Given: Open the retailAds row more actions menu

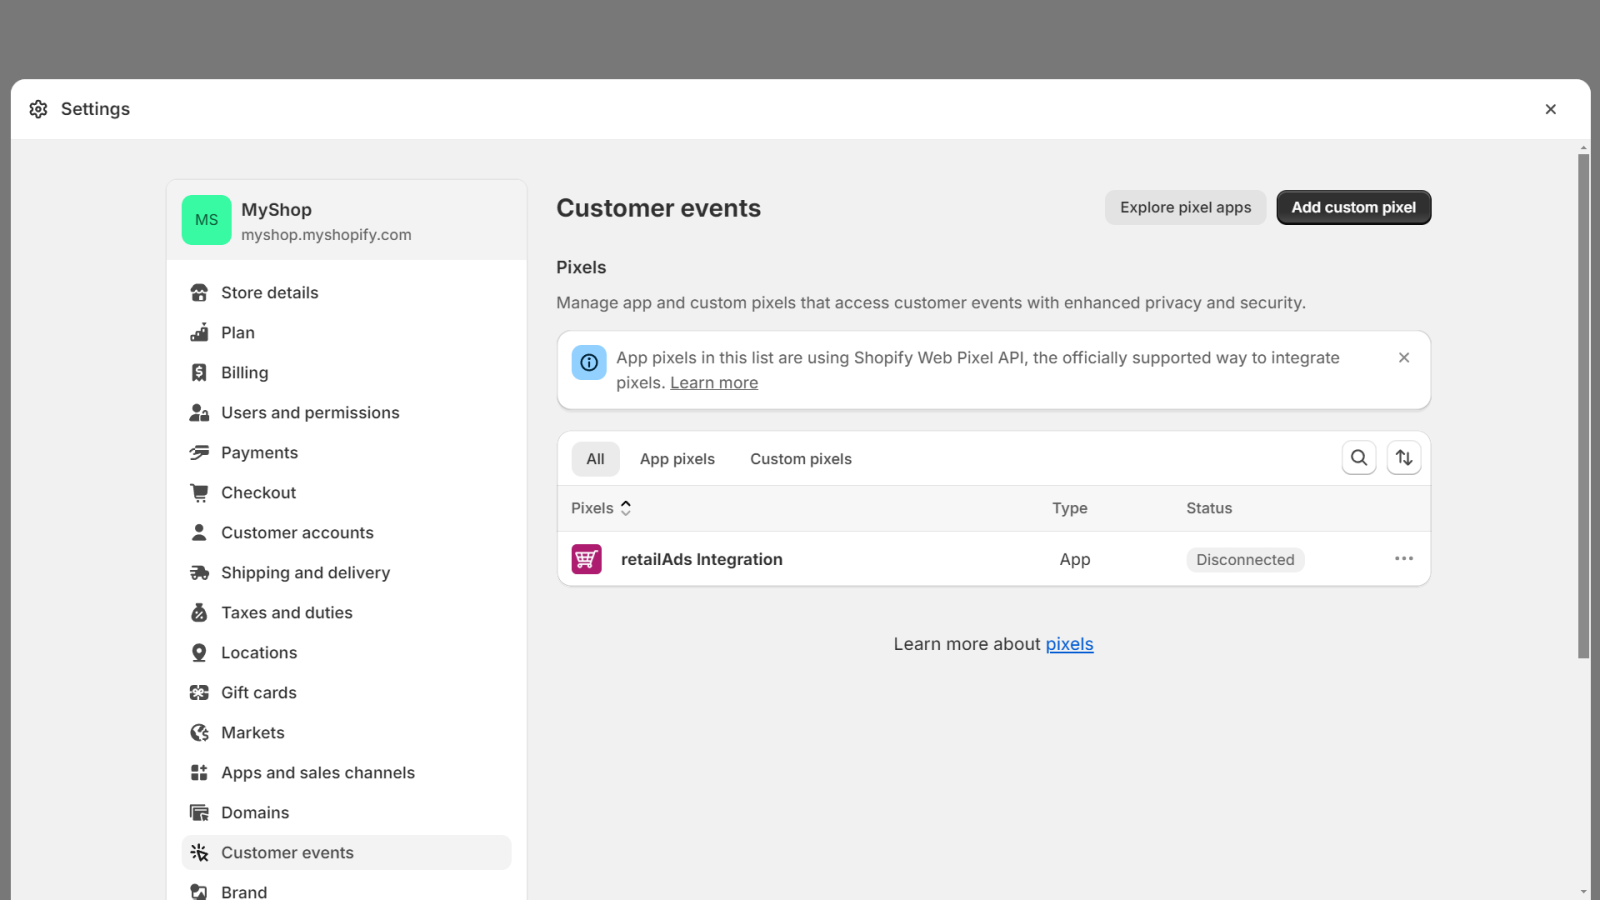Looking at the screenshot, I should click(x=1404, y=559).
